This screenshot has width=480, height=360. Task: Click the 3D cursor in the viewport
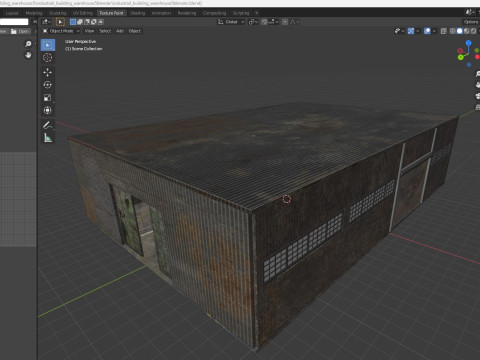click(287, 199)
